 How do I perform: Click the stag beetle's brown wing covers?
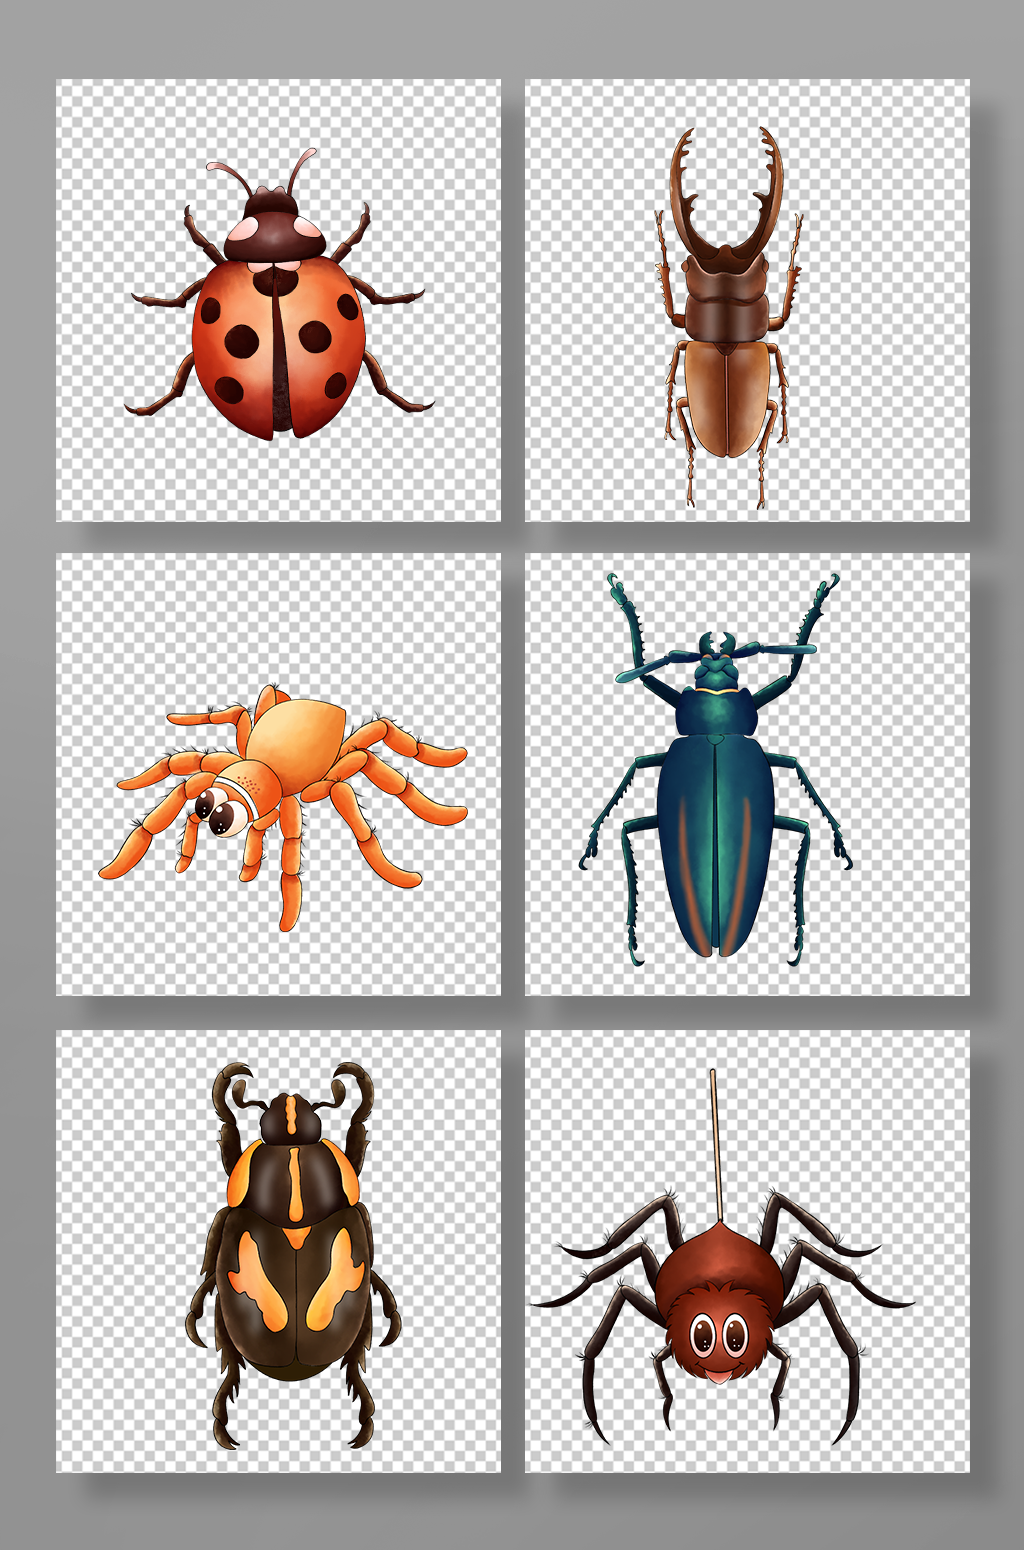pos(728,398)
